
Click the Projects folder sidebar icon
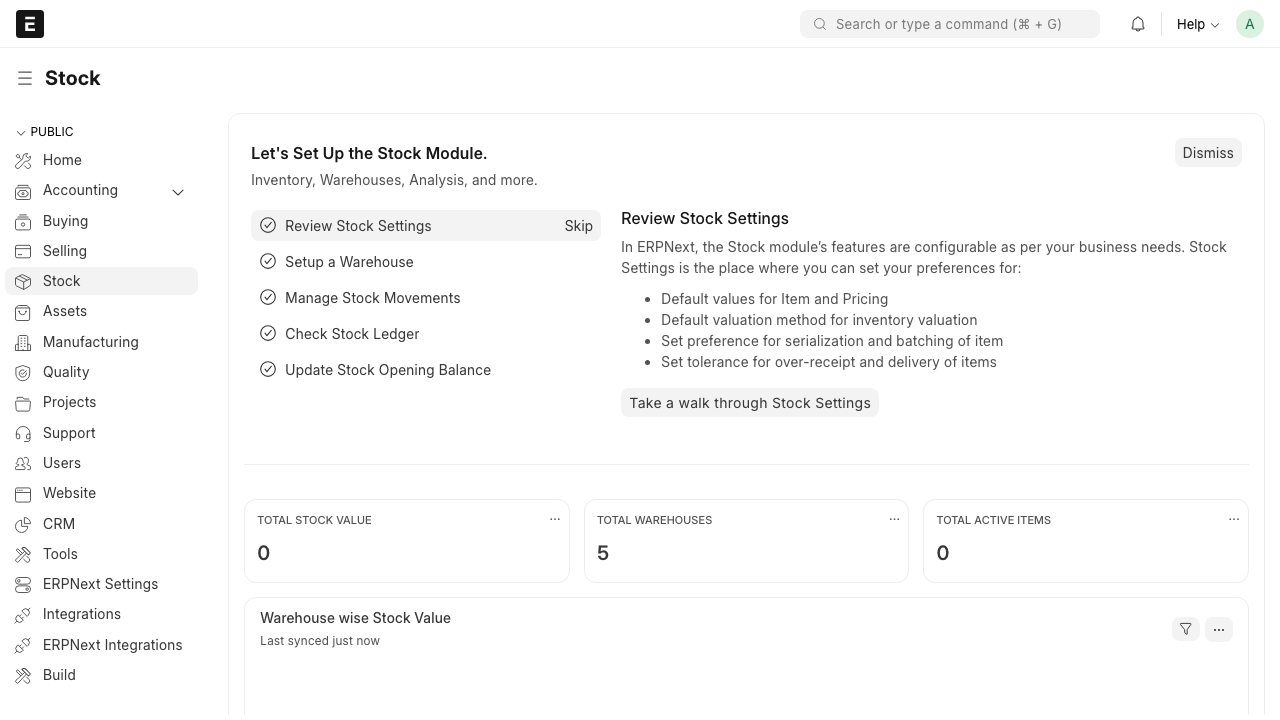23,402
